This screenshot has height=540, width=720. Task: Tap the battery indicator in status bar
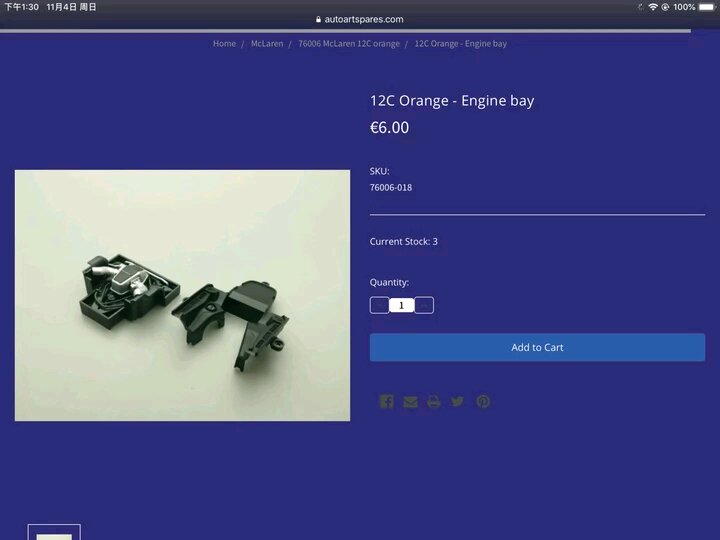click(x=708, y=7)
